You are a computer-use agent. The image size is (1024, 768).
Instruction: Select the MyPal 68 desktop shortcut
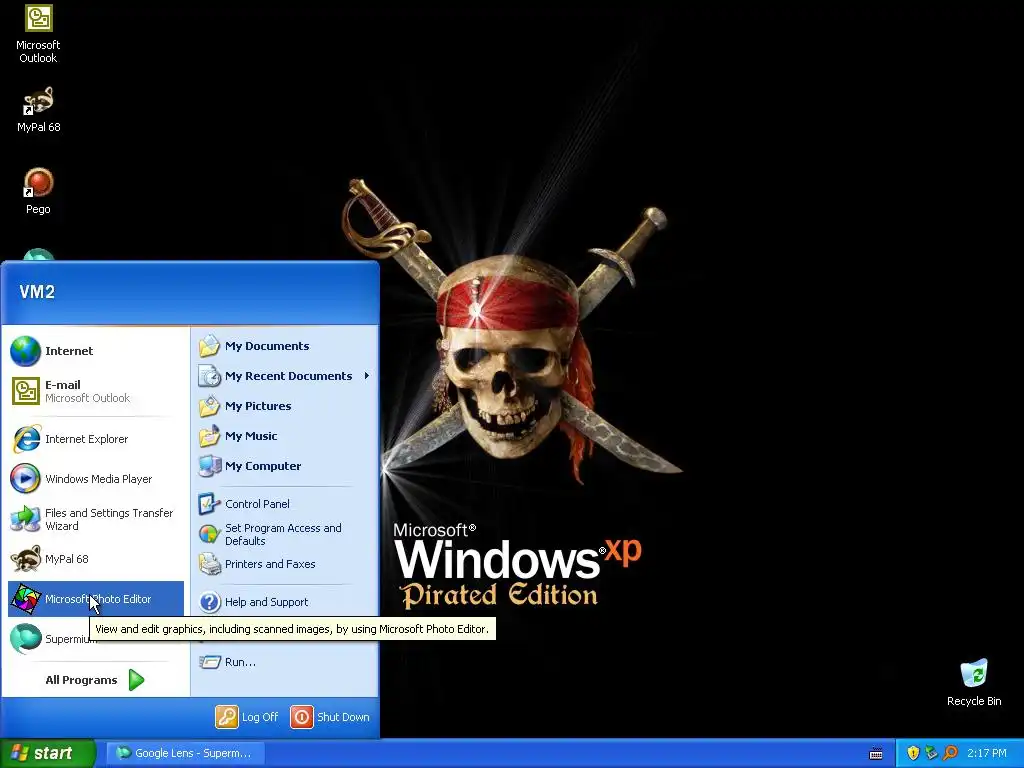point(38,110)
